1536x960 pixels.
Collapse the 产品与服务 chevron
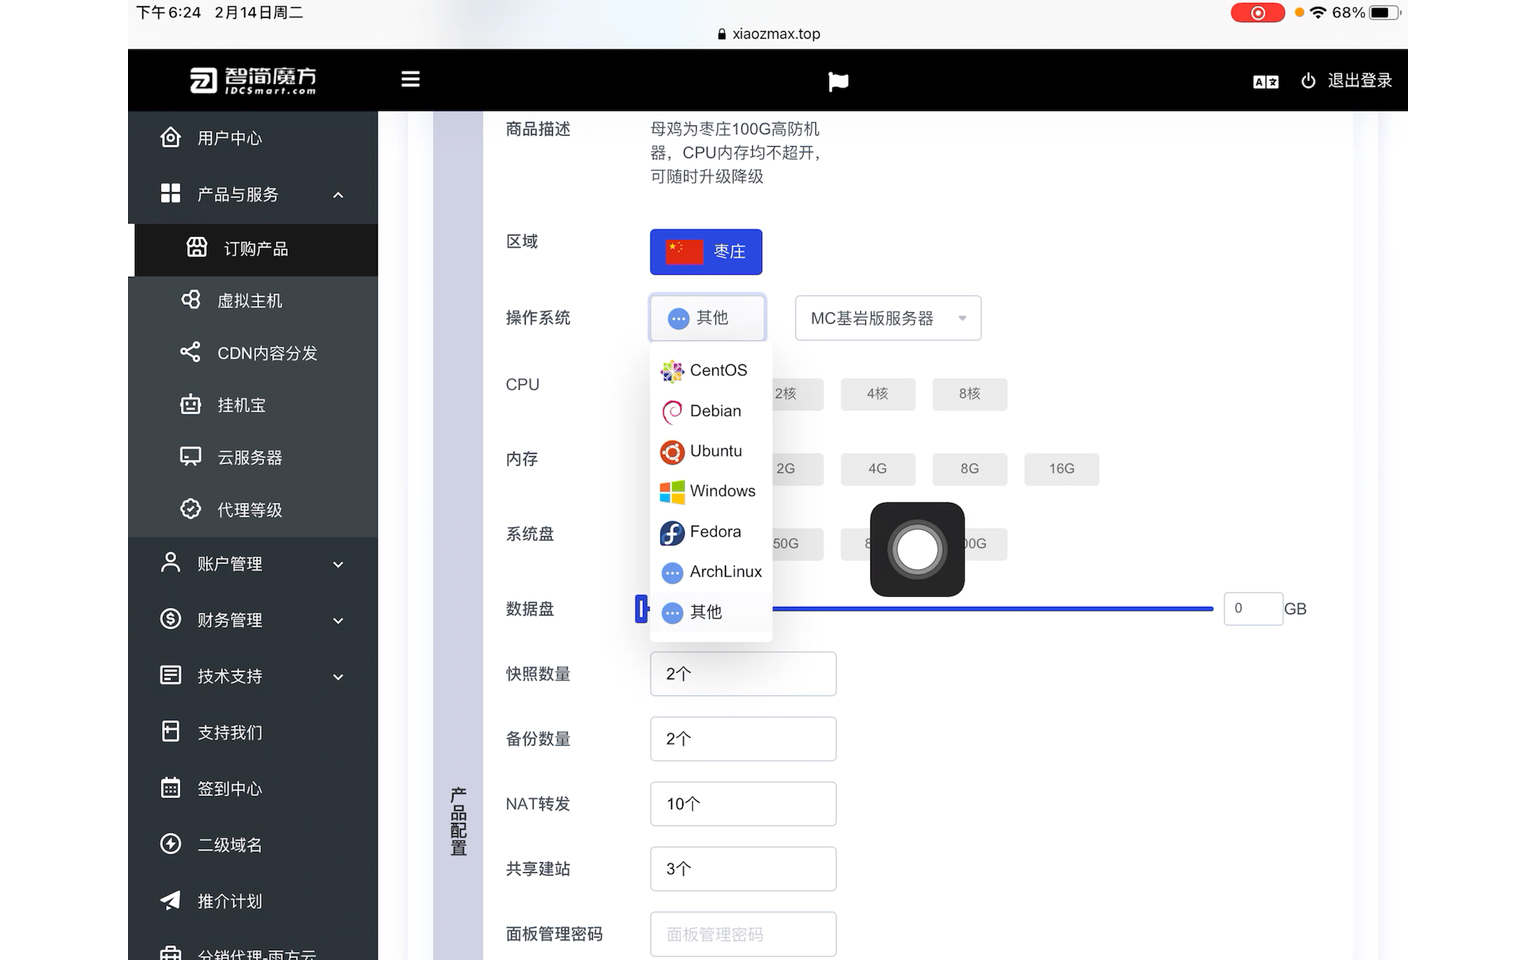click(x=338, y=195)
